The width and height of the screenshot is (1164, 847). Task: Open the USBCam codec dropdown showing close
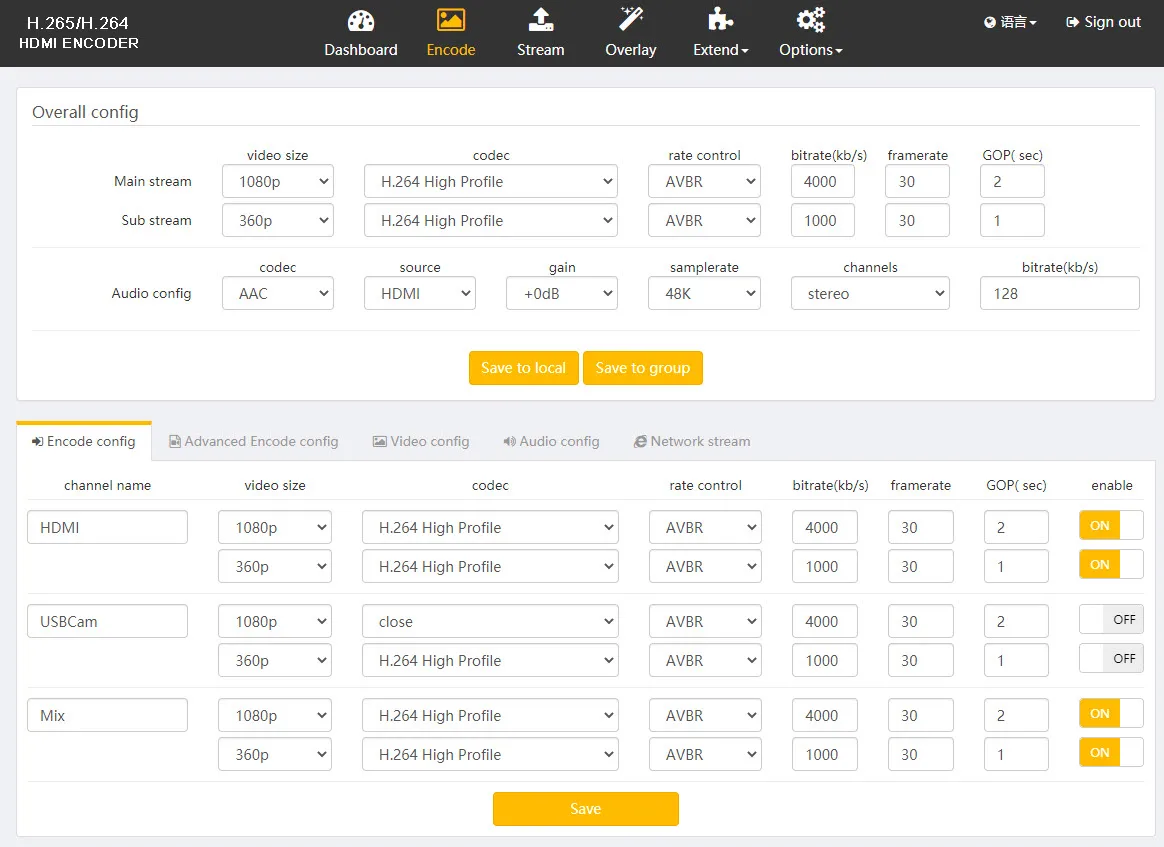point(490,622)
